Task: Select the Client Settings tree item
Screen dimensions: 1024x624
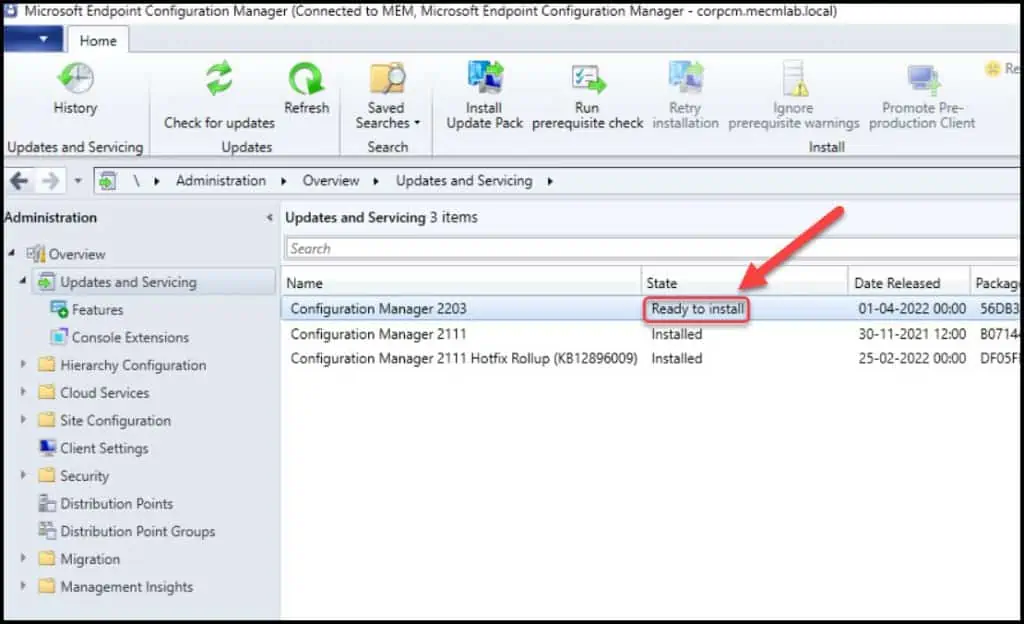Action: (104, 448)
